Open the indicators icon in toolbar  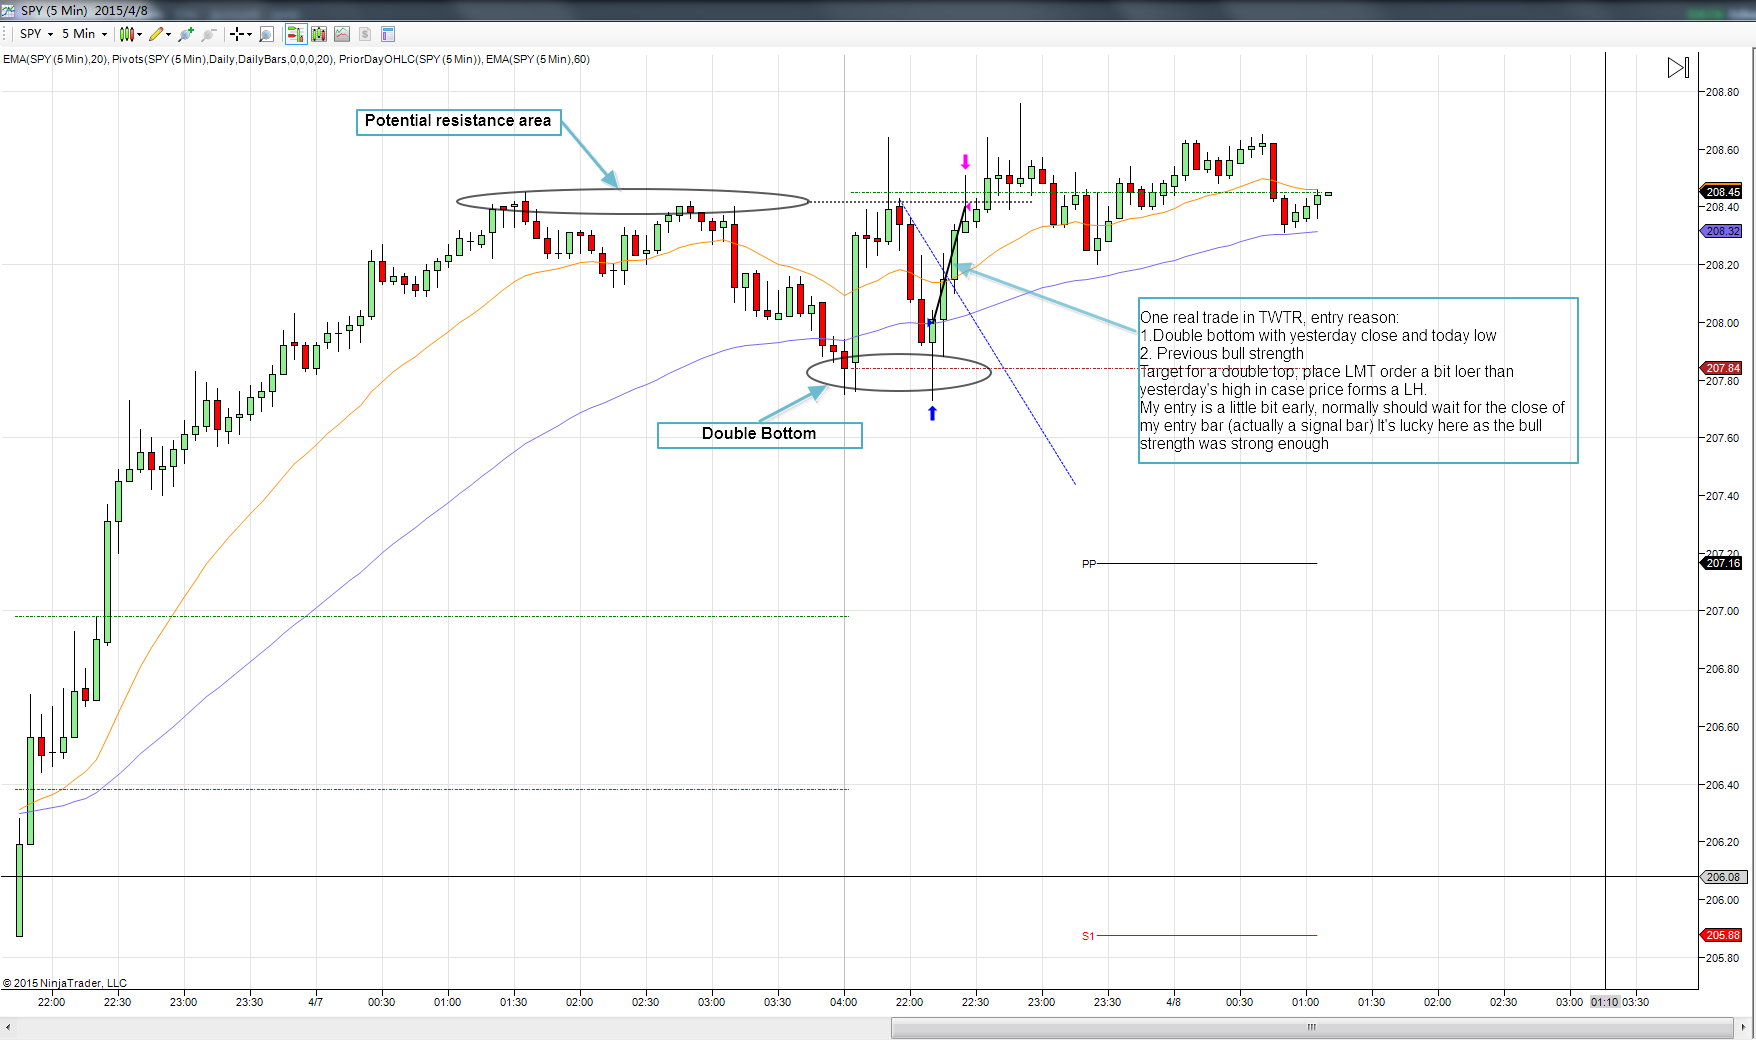pyautogui.click(x=319, y=34)
